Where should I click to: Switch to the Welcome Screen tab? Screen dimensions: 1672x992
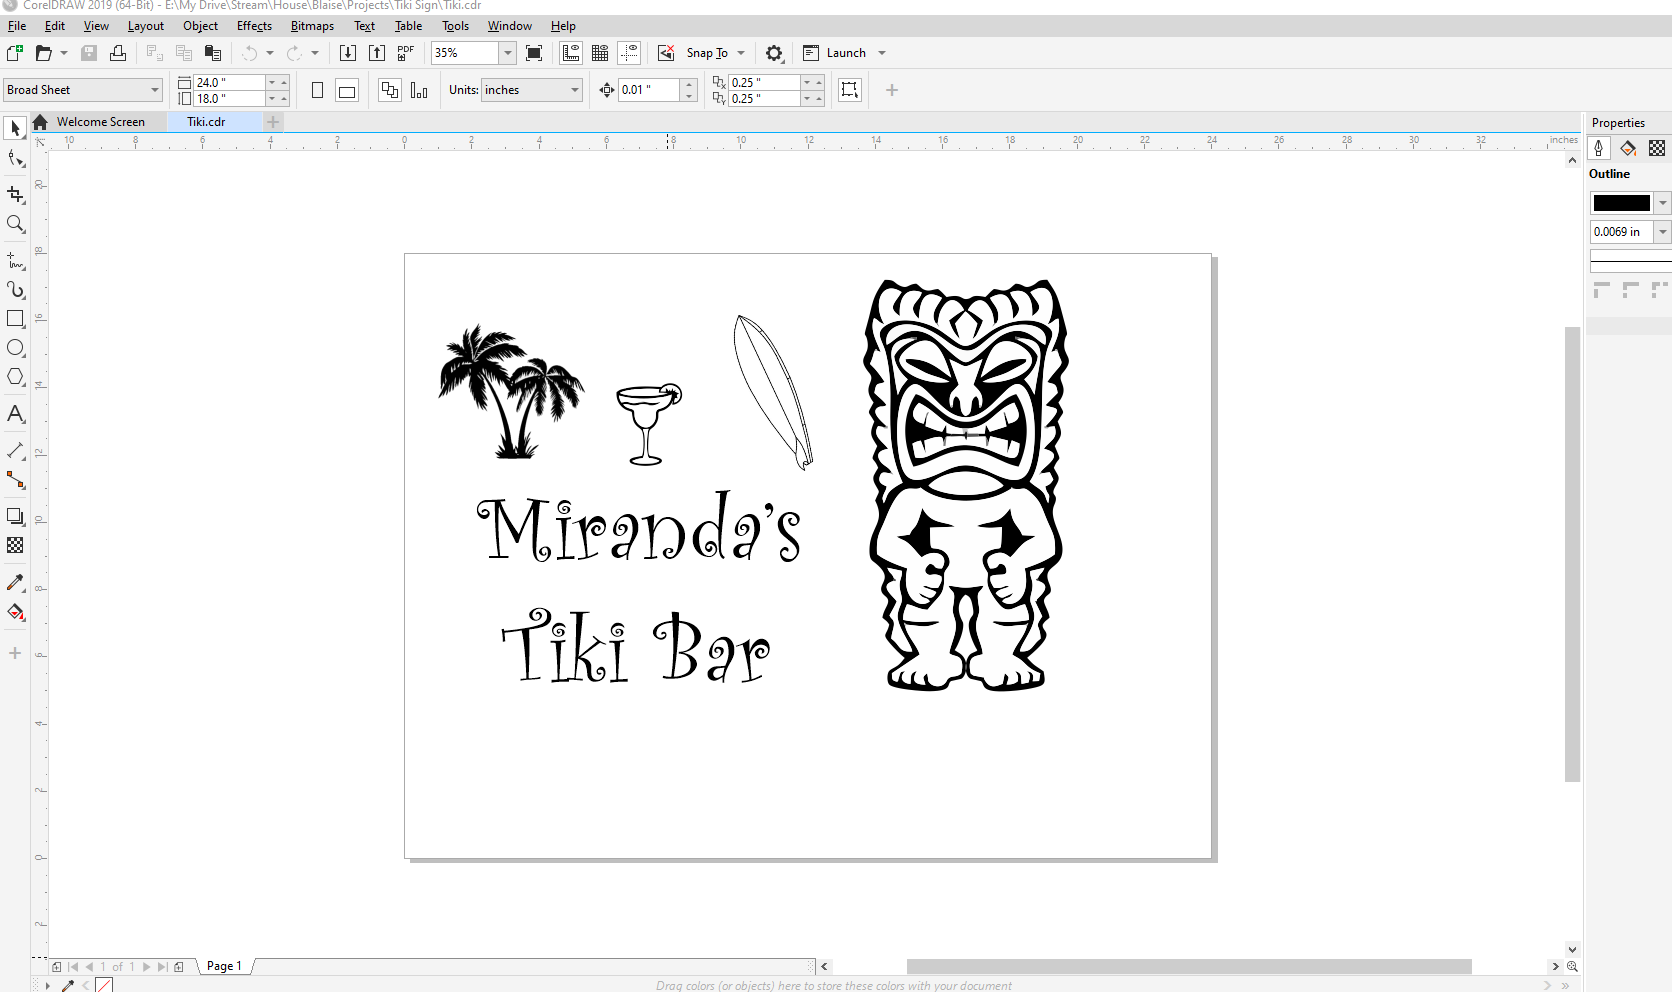[x=99, y=121]
